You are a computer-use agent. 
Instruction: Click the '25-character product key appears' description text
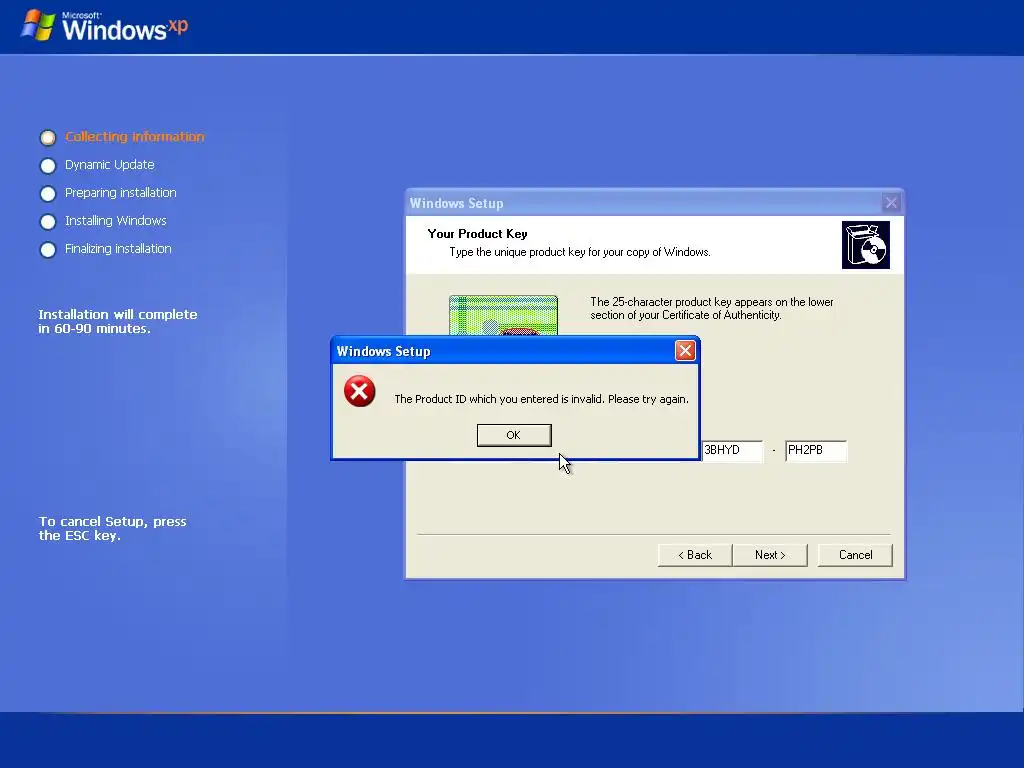(712, 308)
